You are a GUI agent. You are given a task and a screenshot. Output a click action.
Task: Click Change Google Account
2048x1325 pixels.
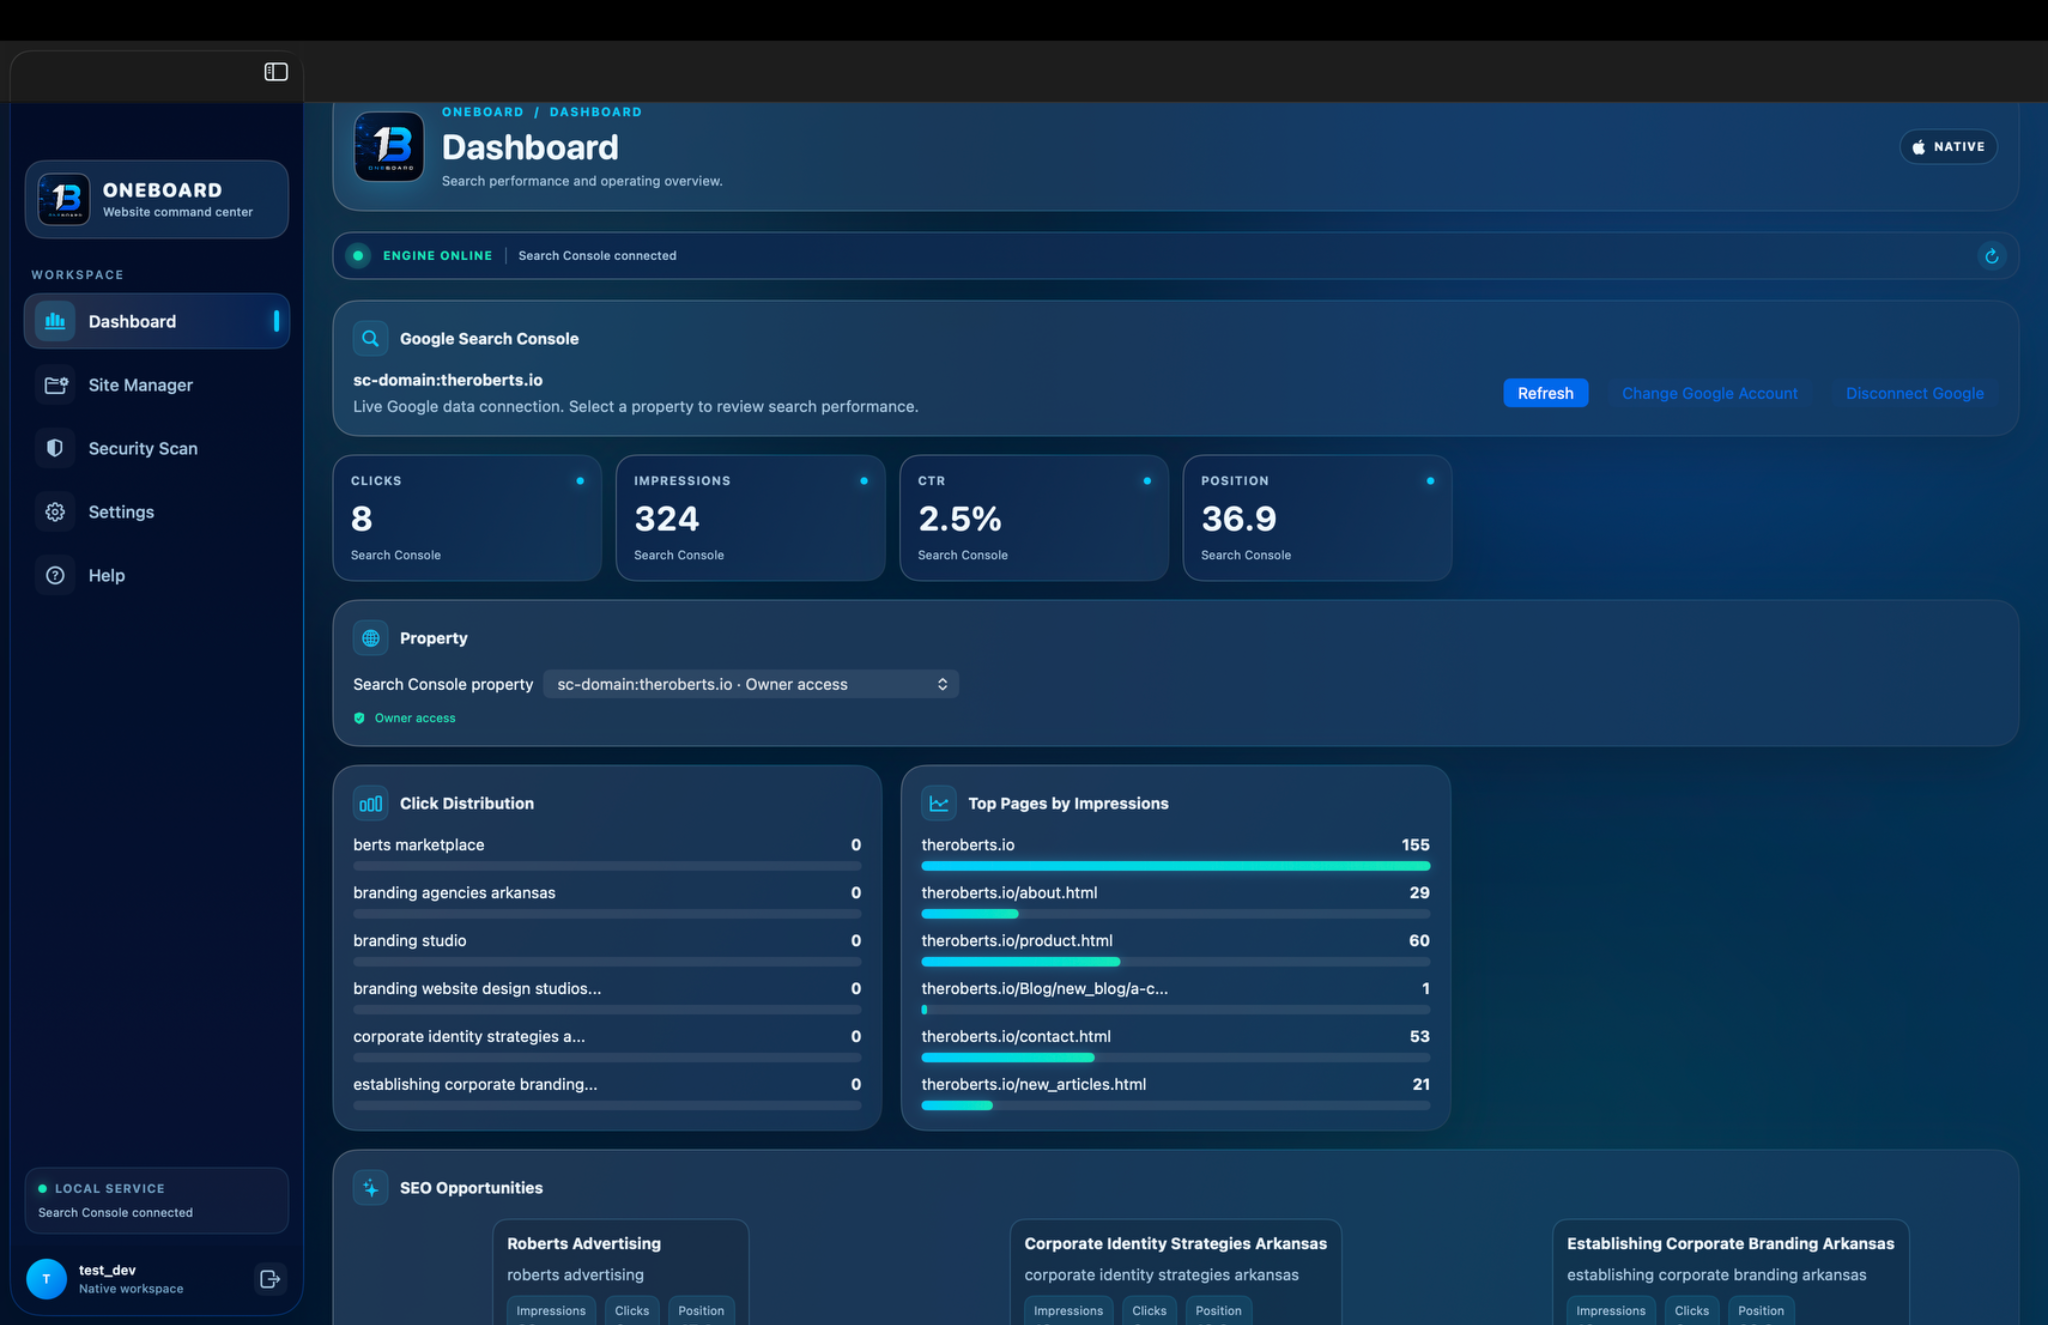click(1709, 393)
